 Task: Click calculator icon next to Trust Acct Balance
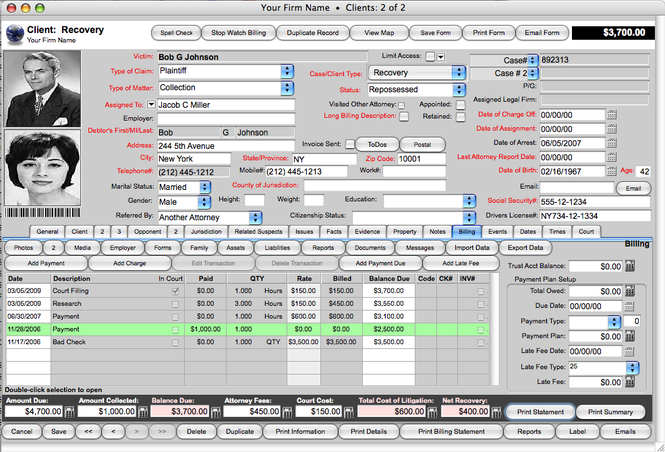(630, 266)
